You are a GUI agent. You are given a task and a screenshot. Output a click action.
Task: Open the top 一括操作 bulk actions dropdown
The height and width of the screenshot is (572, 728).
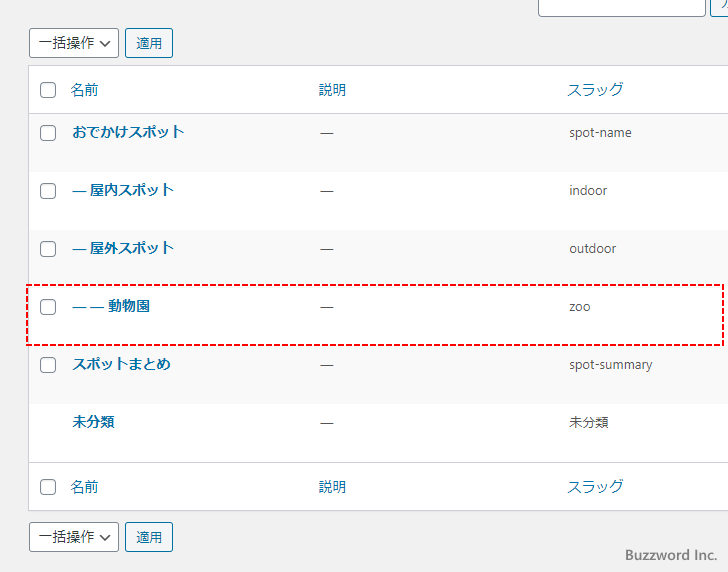pyautogui.click(x=74, y=43)
